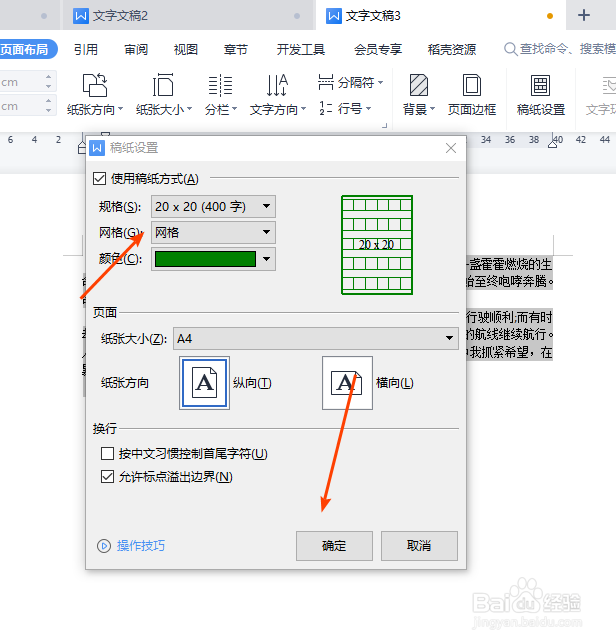Click the 20 x 20 grid preview
This screenshot has height=644, width=616.
coord(377,245)
